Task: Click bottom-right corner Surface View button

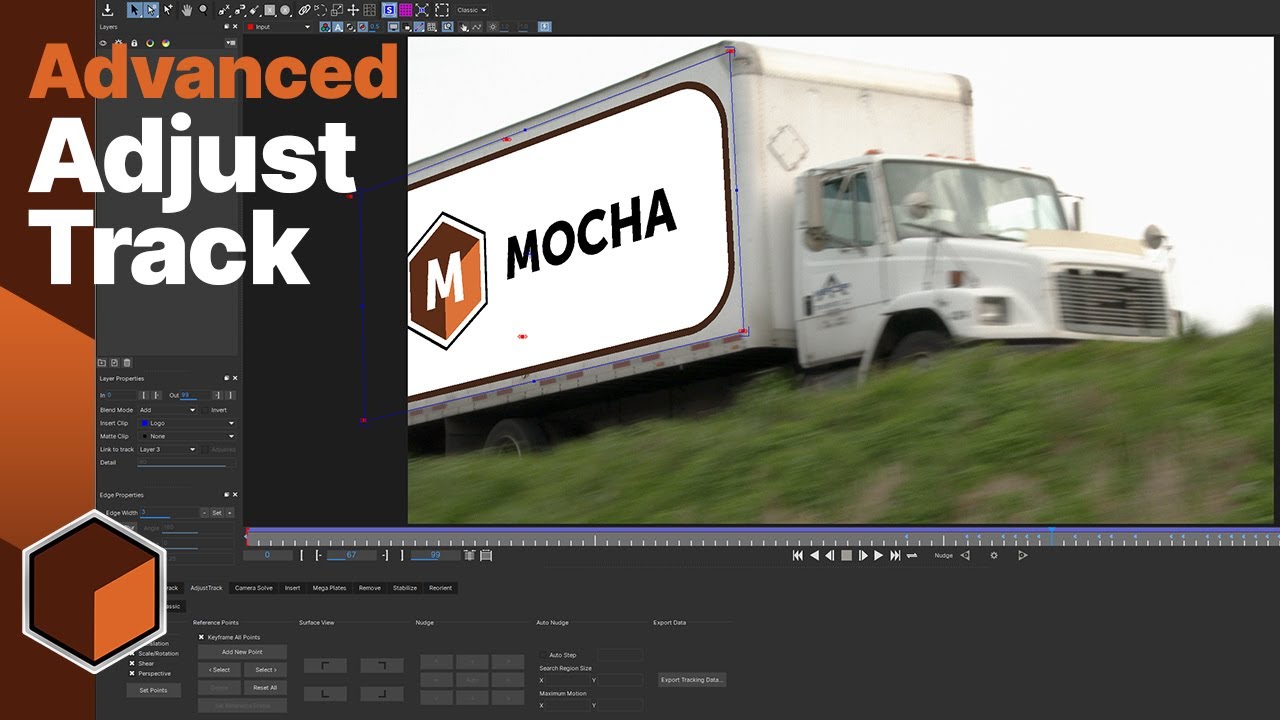Action: pos(382,693)
